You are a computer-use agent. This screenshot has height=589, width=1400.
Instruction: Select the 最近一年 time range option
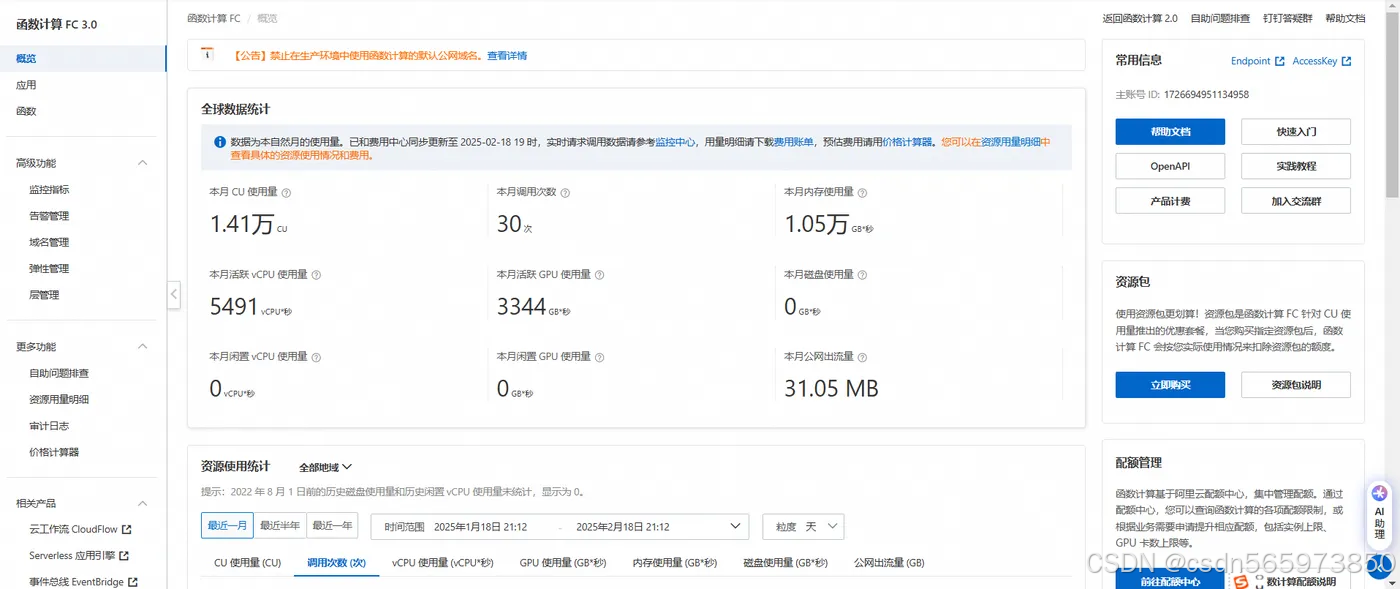click(x=332, y=525)
